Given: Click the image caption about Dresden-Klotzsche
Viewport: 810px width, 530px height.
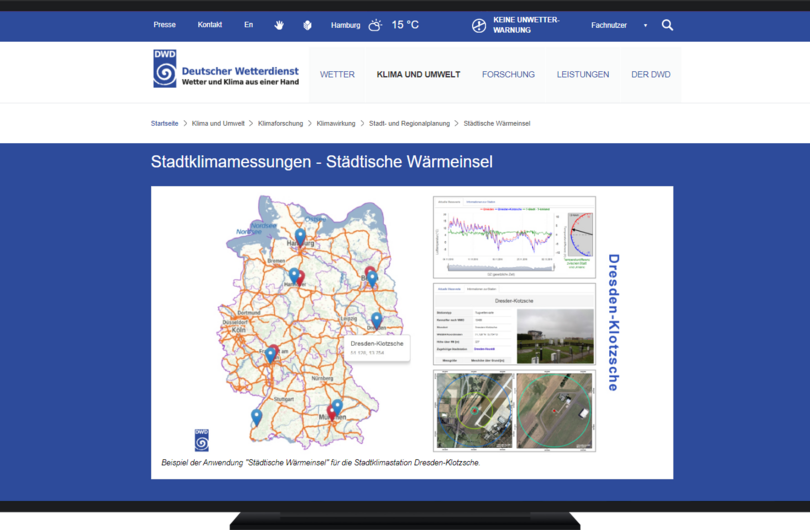Looking at the screenshot, I should point(321,463).
